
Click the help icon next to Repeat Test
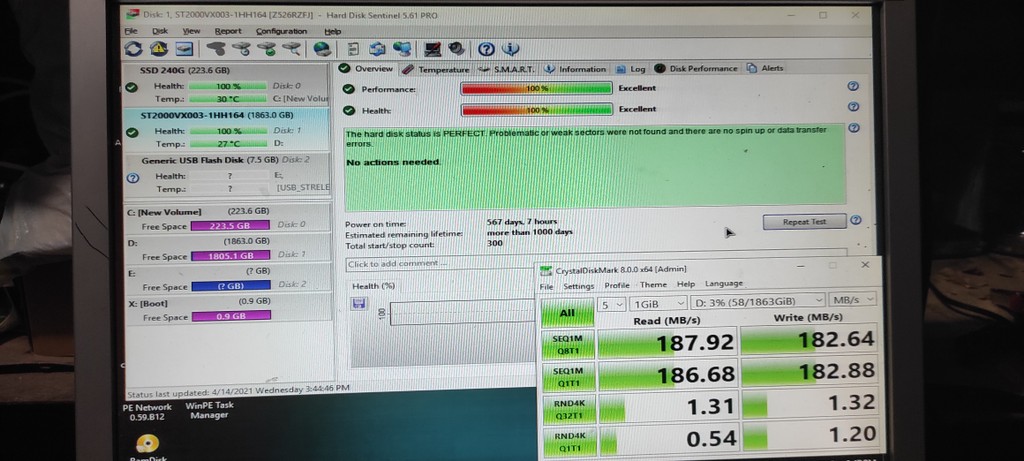pyautogui.click(x=856, y=221)
